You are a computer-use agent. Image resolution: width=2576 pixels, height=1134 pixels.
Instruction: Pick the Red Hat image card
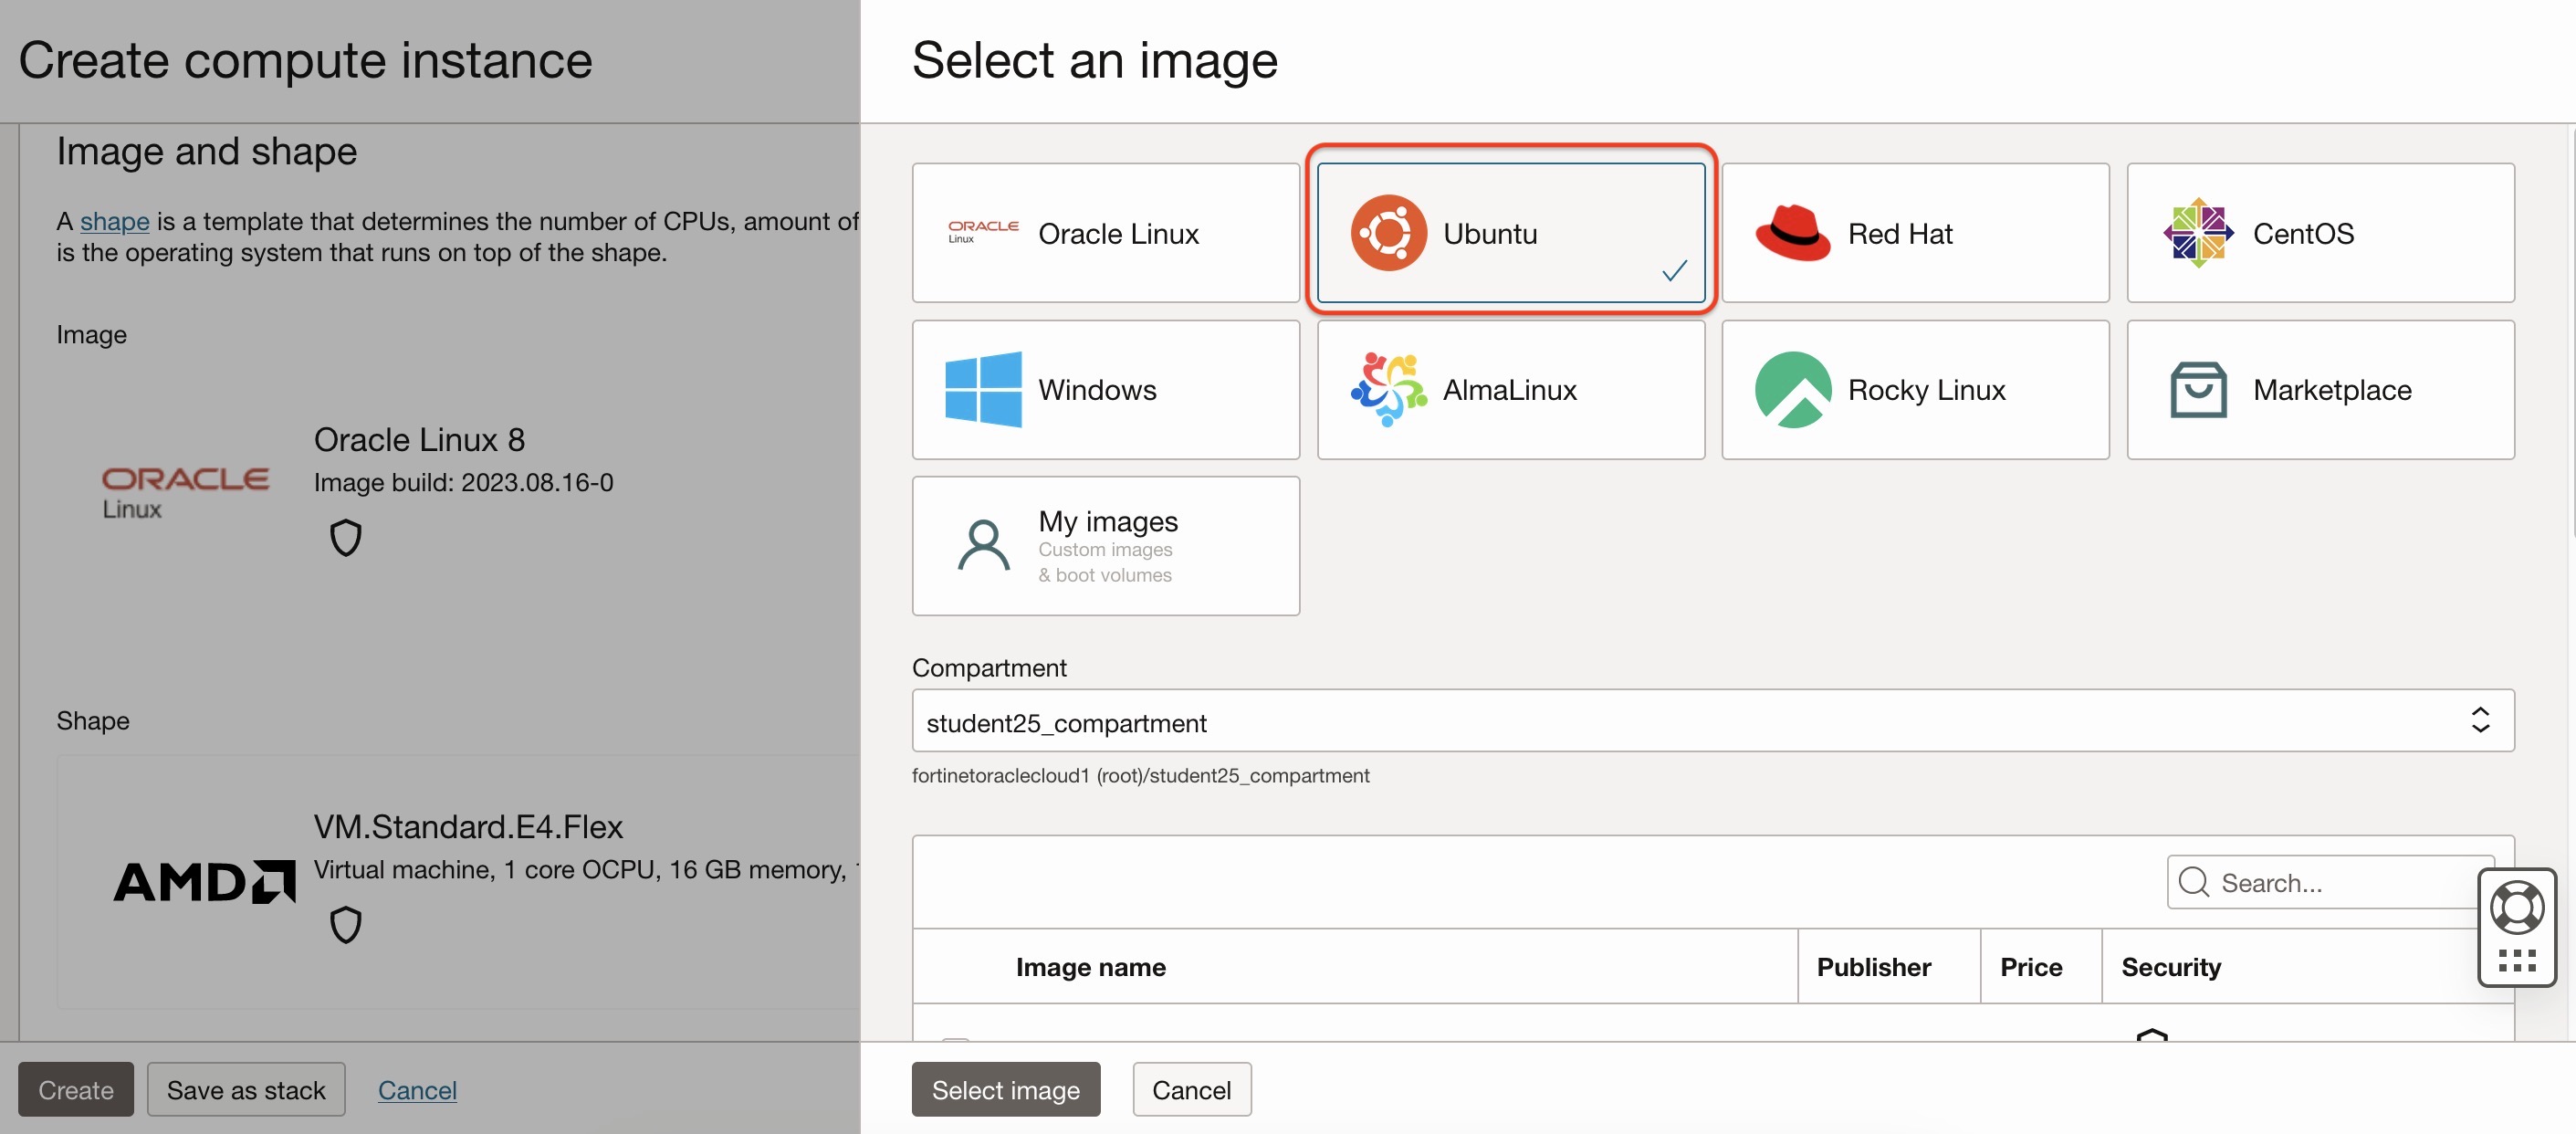1915,233
